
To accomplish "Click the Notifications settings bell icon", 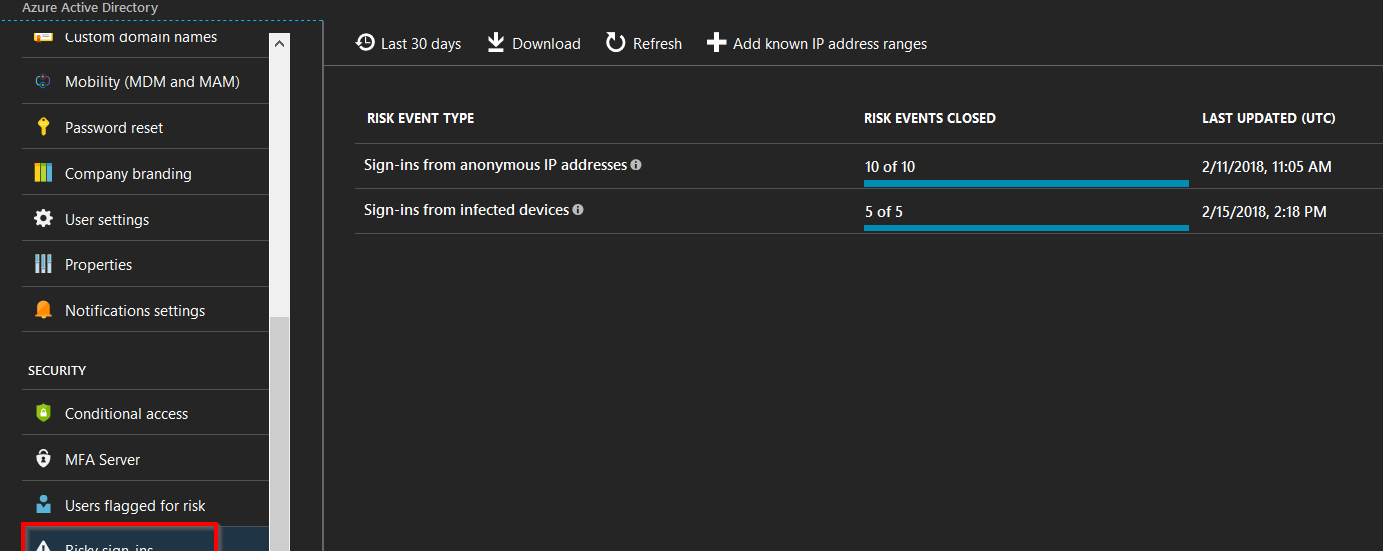I will point(43,310).
